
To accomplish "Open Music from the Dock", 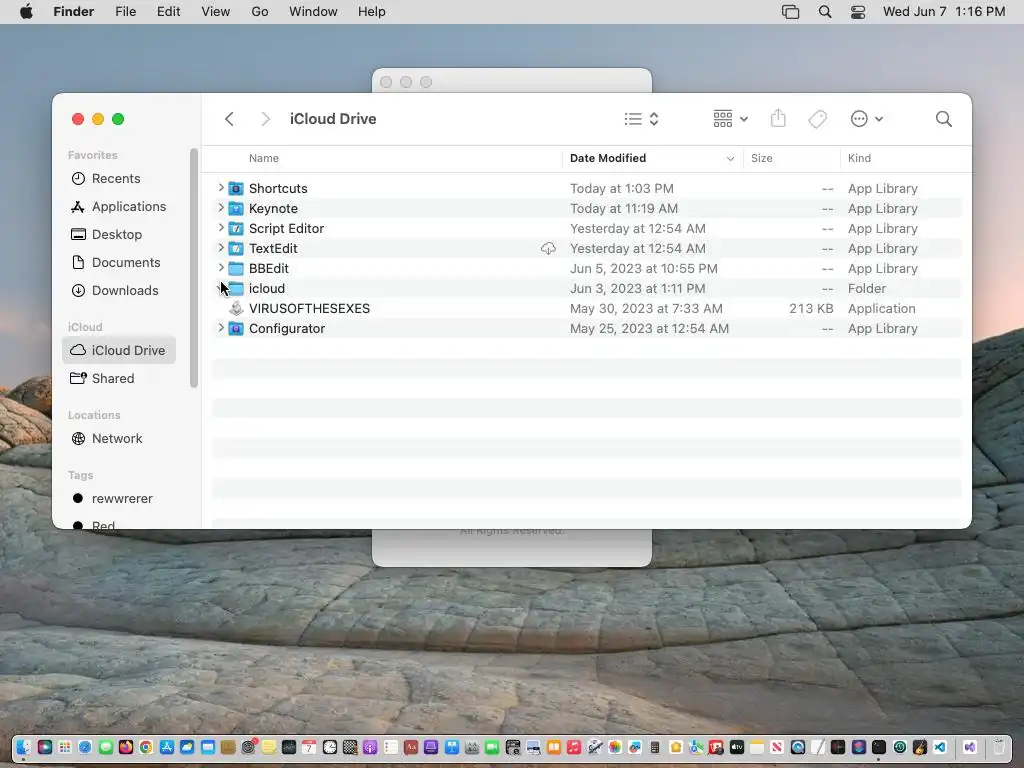I will (x=574, y=747).
